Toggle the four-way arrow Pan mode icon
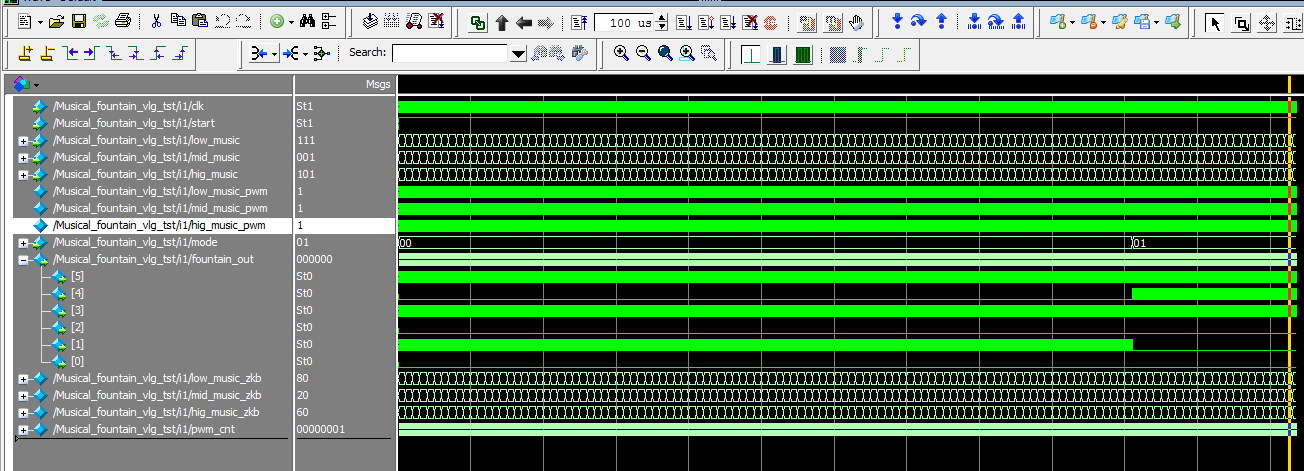The width and height of the screenshot is (1304, 471). (1266, 22)
